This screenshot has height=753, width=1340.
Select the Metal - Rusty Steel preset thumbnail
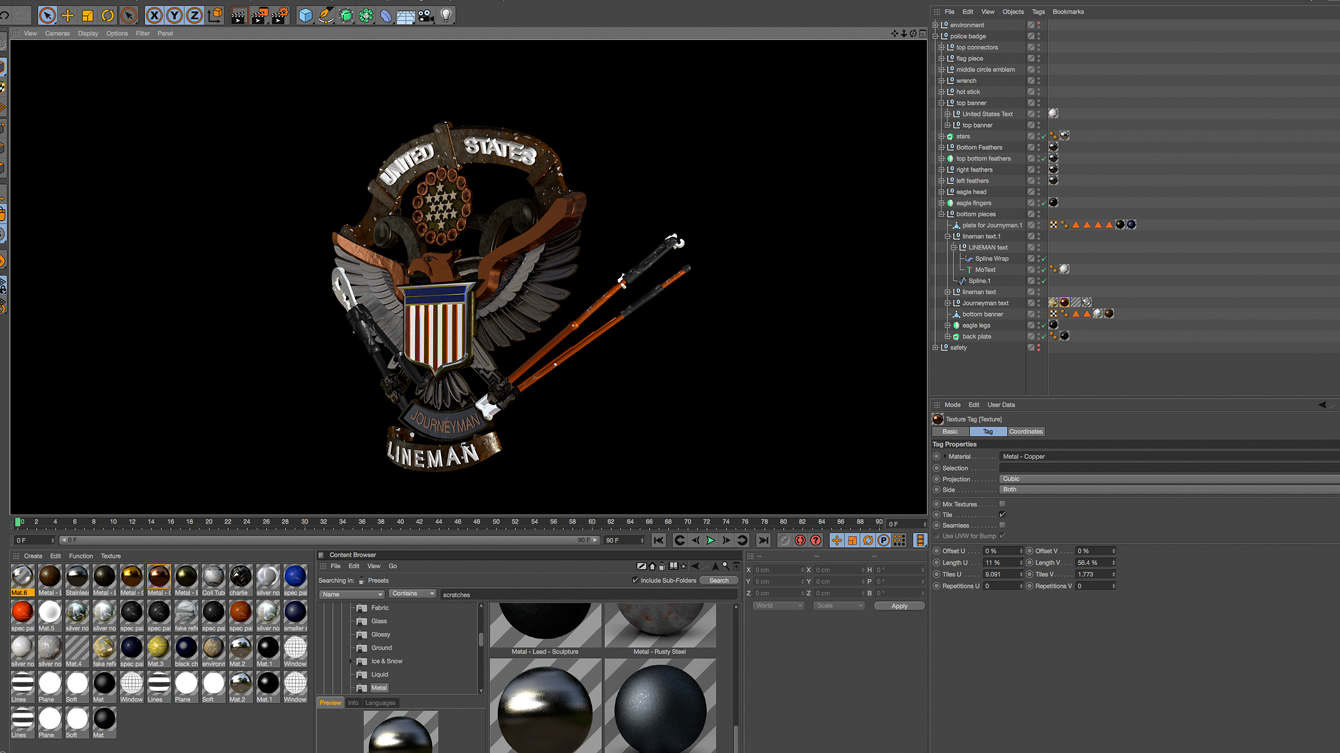660,624
